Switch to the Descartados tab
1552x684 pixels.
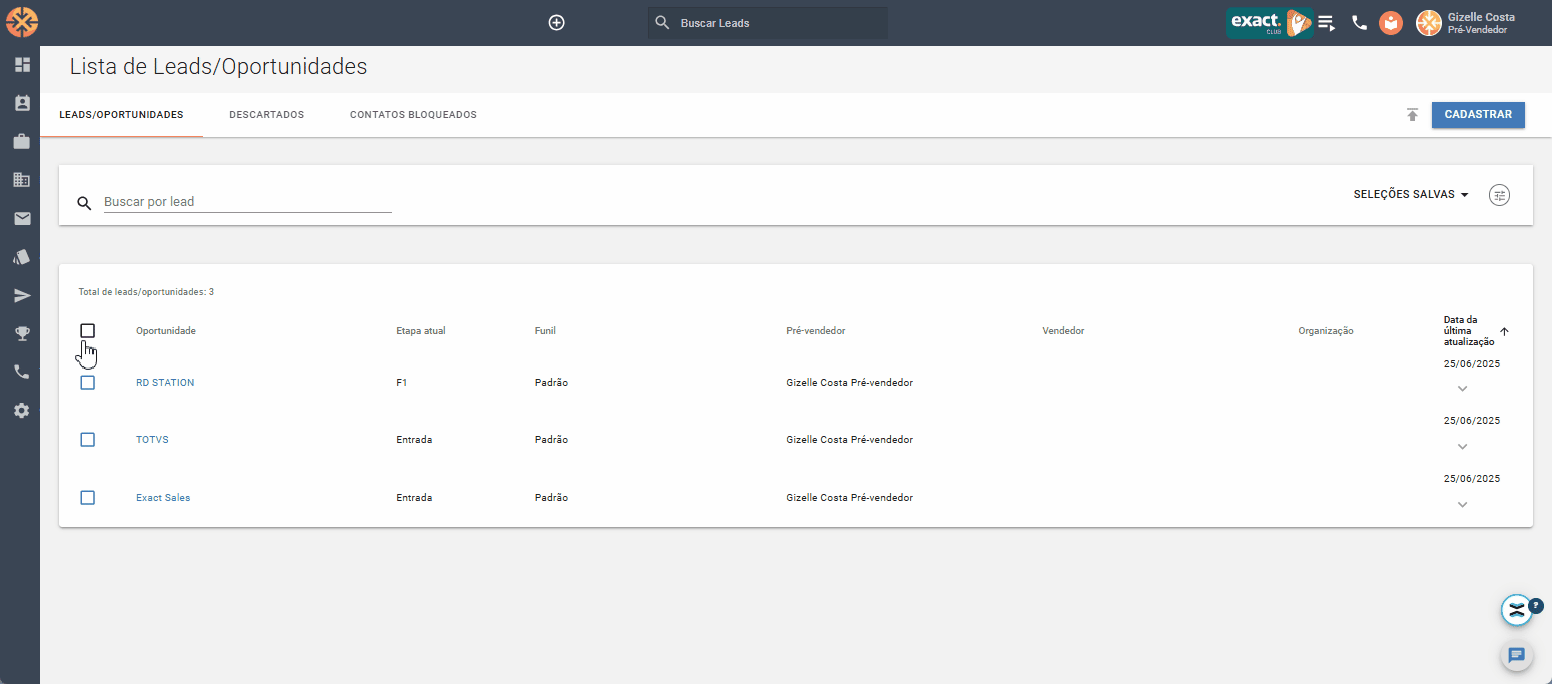pos(266,115)
